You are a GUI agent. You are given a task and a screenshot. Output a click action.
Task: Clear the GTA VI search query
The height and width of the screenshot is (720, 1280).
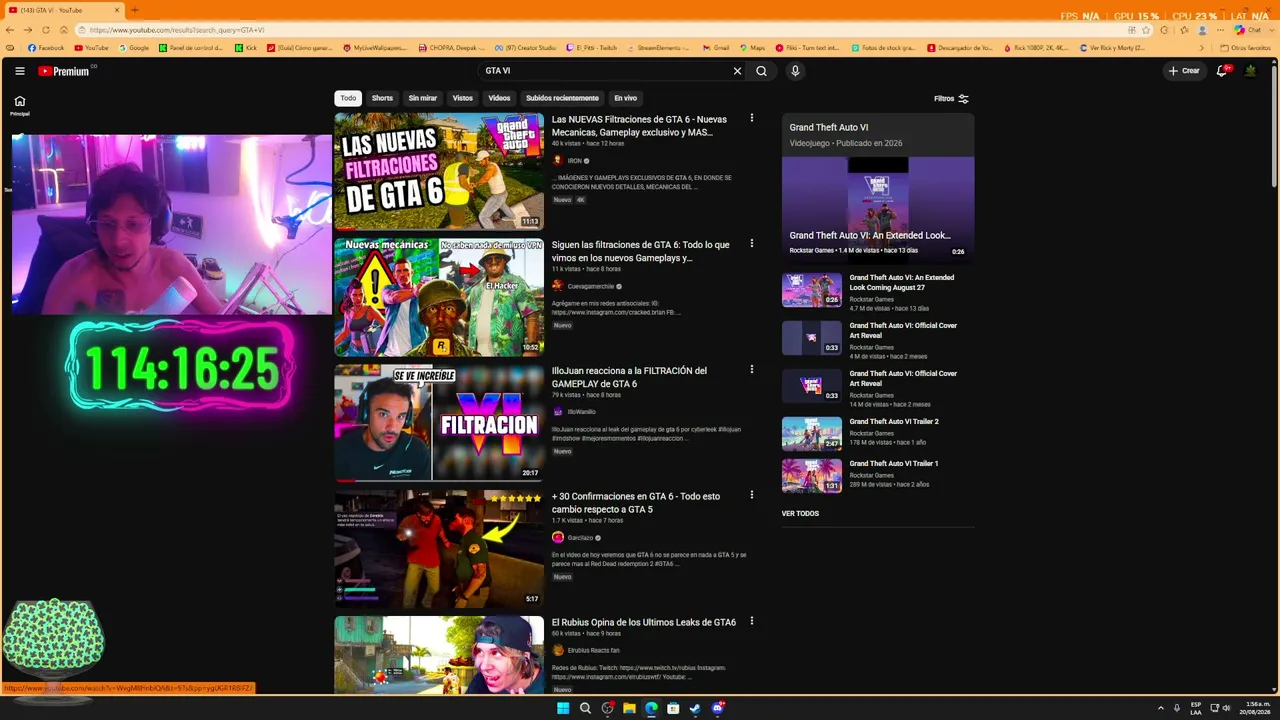(737, 71)
